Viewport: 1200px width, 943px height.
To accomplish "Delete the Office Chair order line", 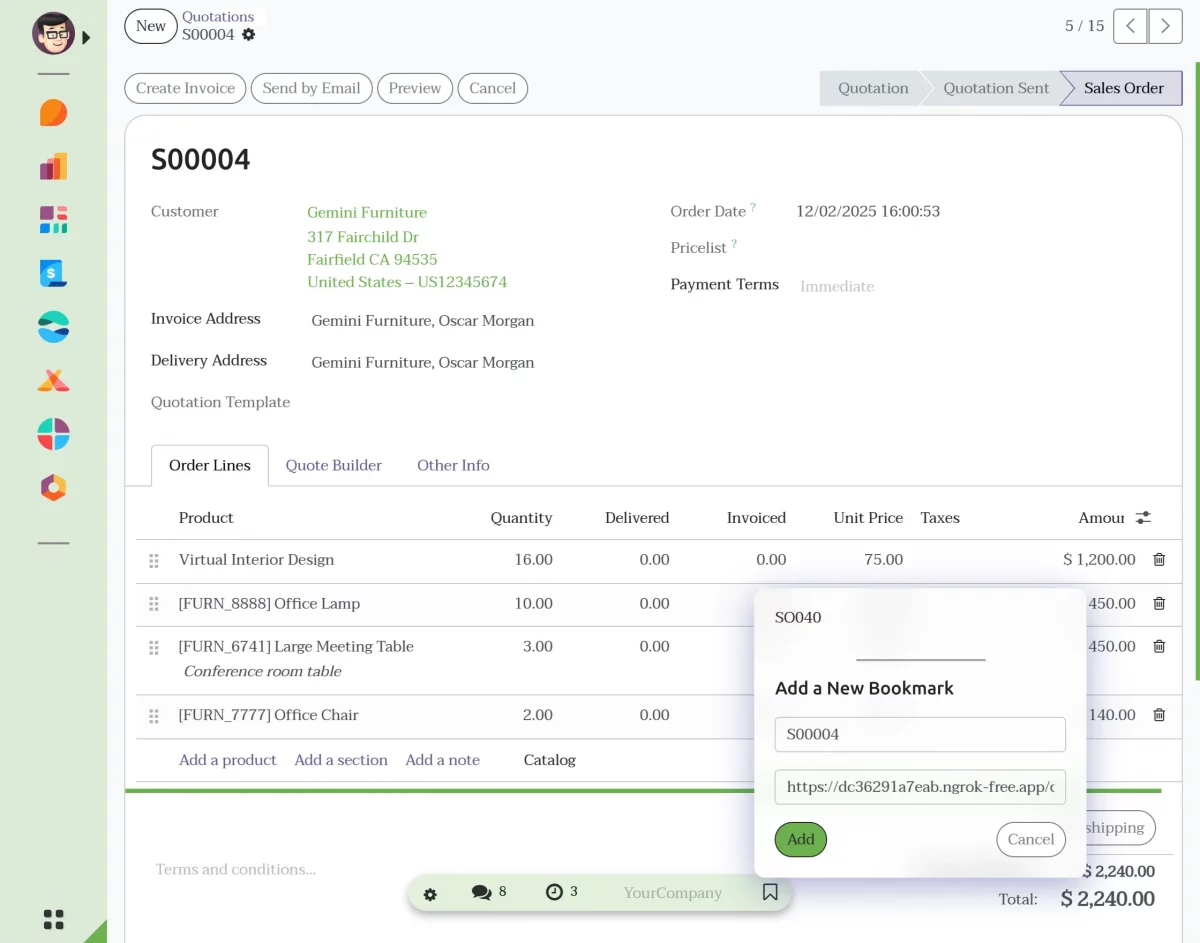I will coord(1159,715).
